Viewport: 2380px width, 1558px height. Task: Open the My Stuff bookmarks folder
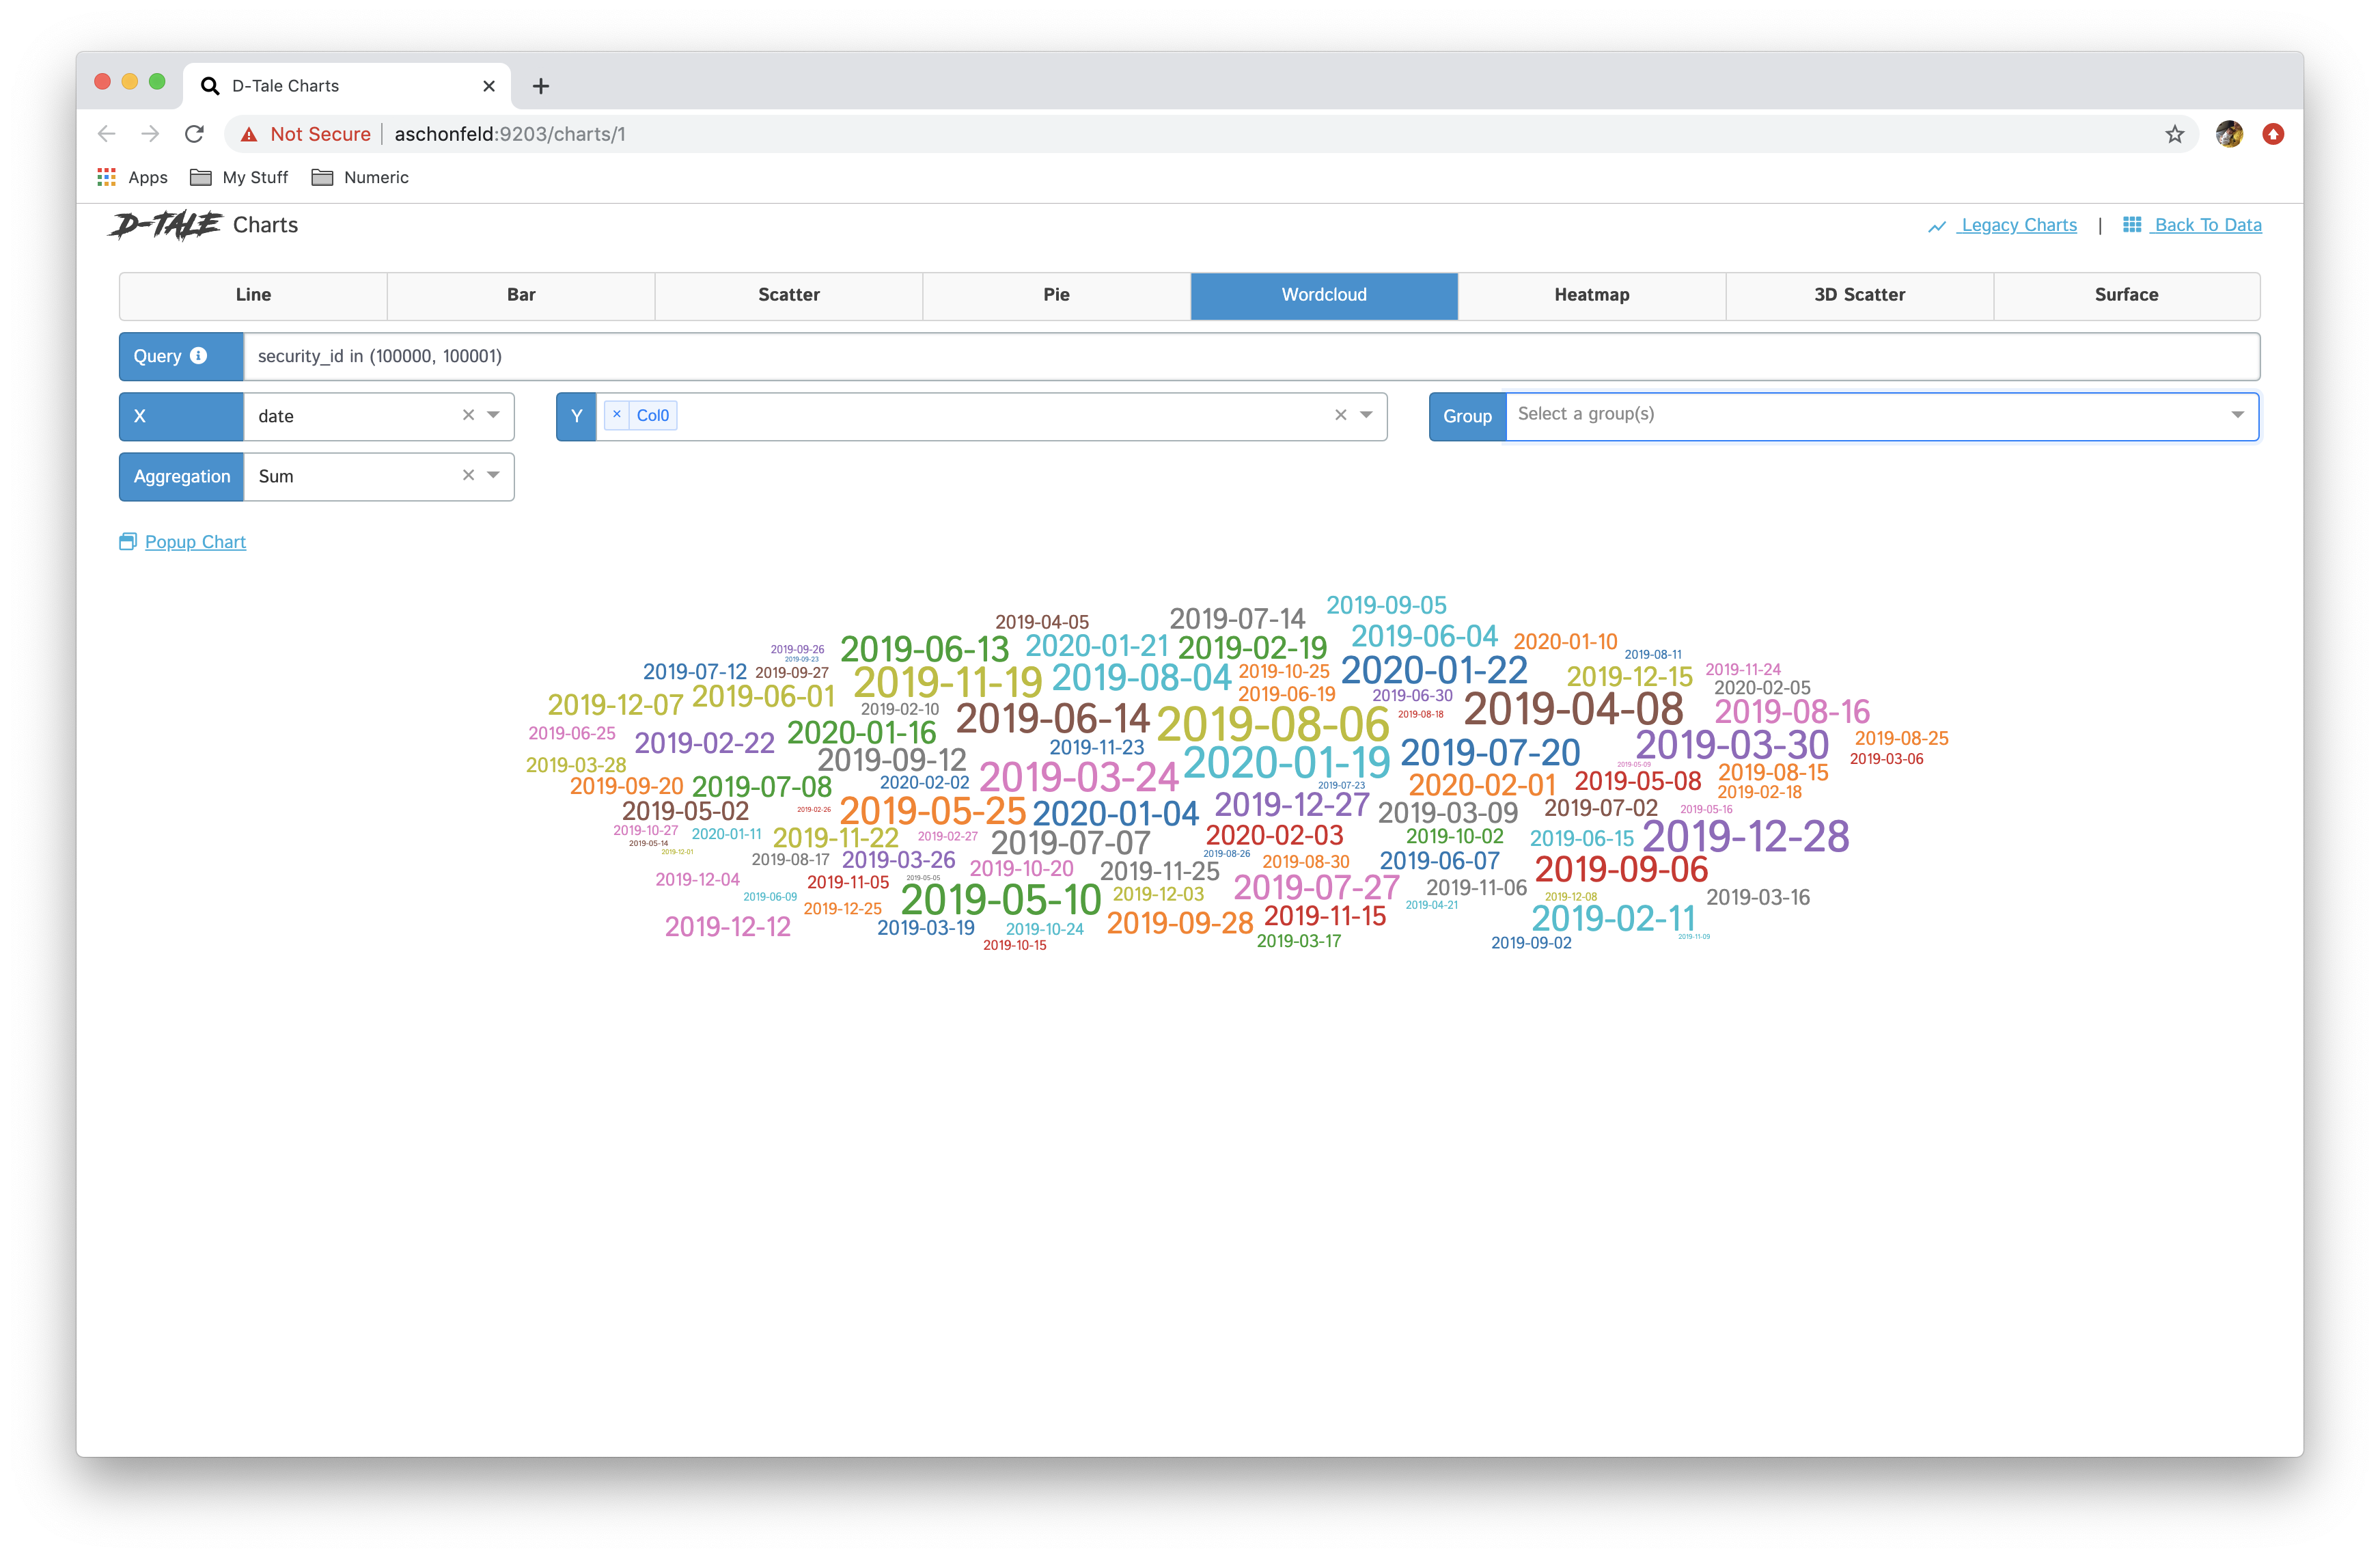[x=239, y=177]
